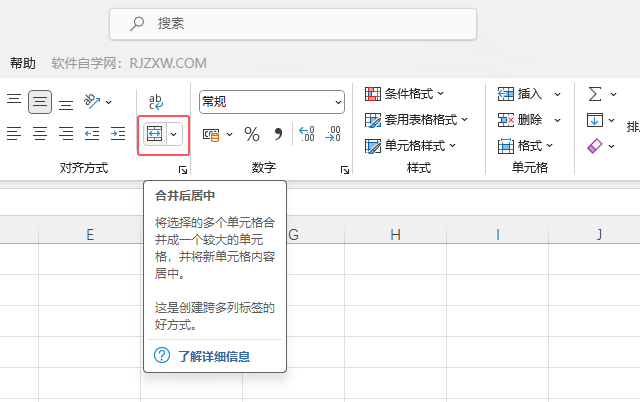Toggle middle vertical alignment

(40, 101)
